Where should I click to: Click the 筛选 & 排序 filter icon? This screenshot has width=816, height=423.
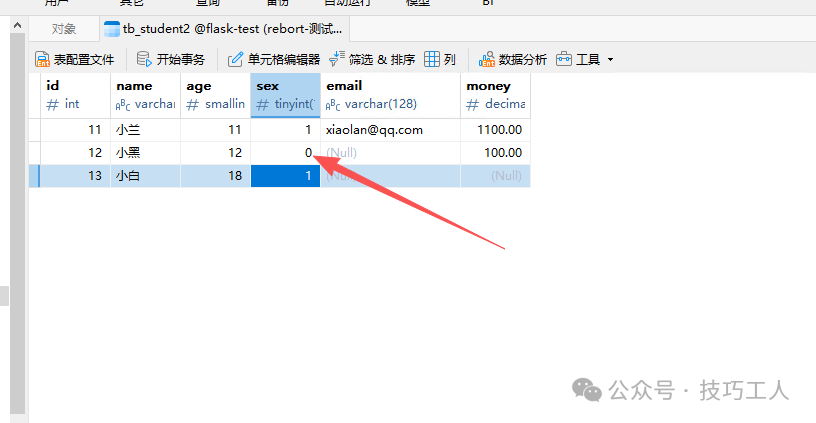point(337,59)
